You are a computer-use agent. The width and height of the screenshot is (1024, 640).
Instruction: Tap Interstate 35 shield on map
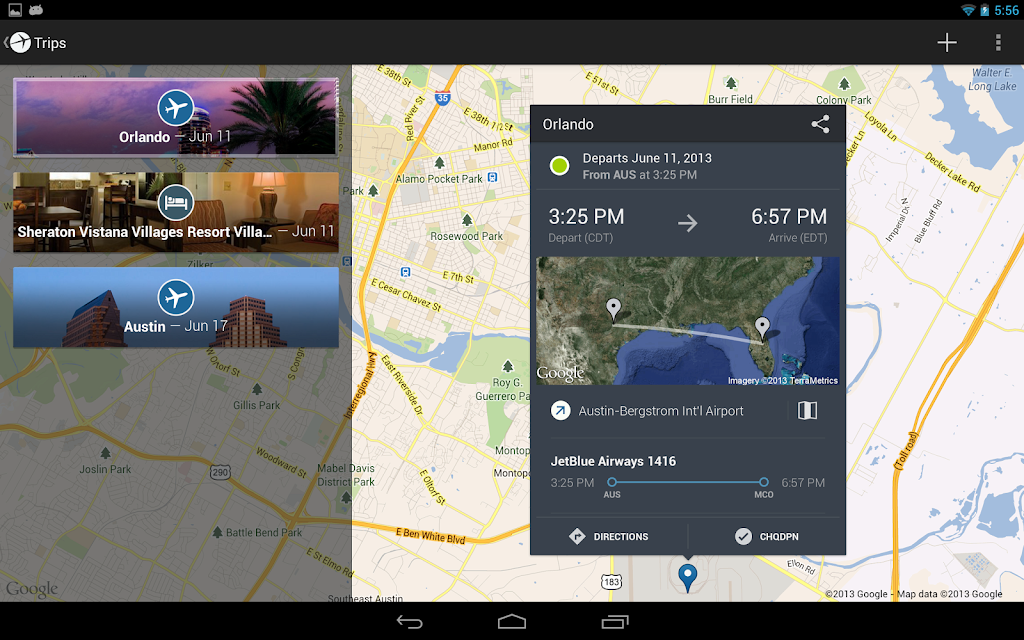pyautogui.click(x=443, y=98)
